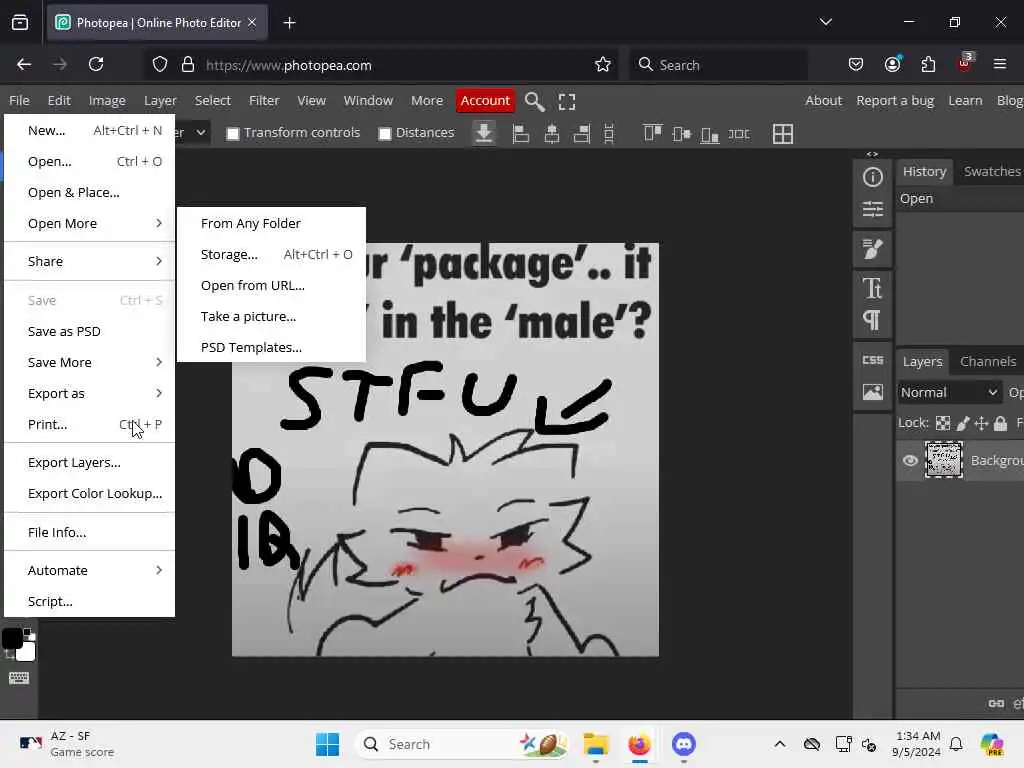The width and height of the screenshot is (1024, 768).
Task: Expand the Save More submenu
Action: point(89,362)
